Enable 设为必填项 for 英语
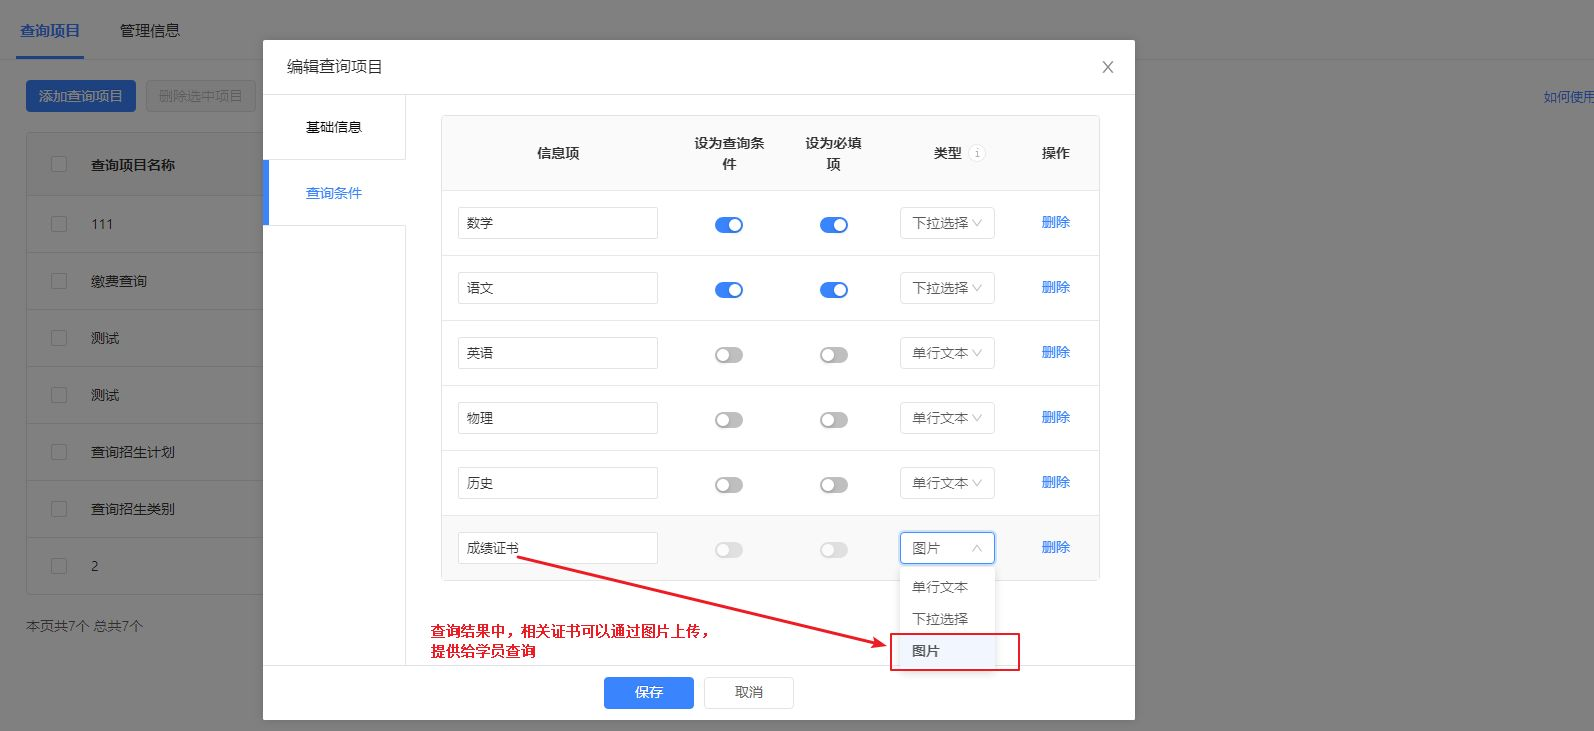Screen dimensions: 1594x731 [834, 355]
